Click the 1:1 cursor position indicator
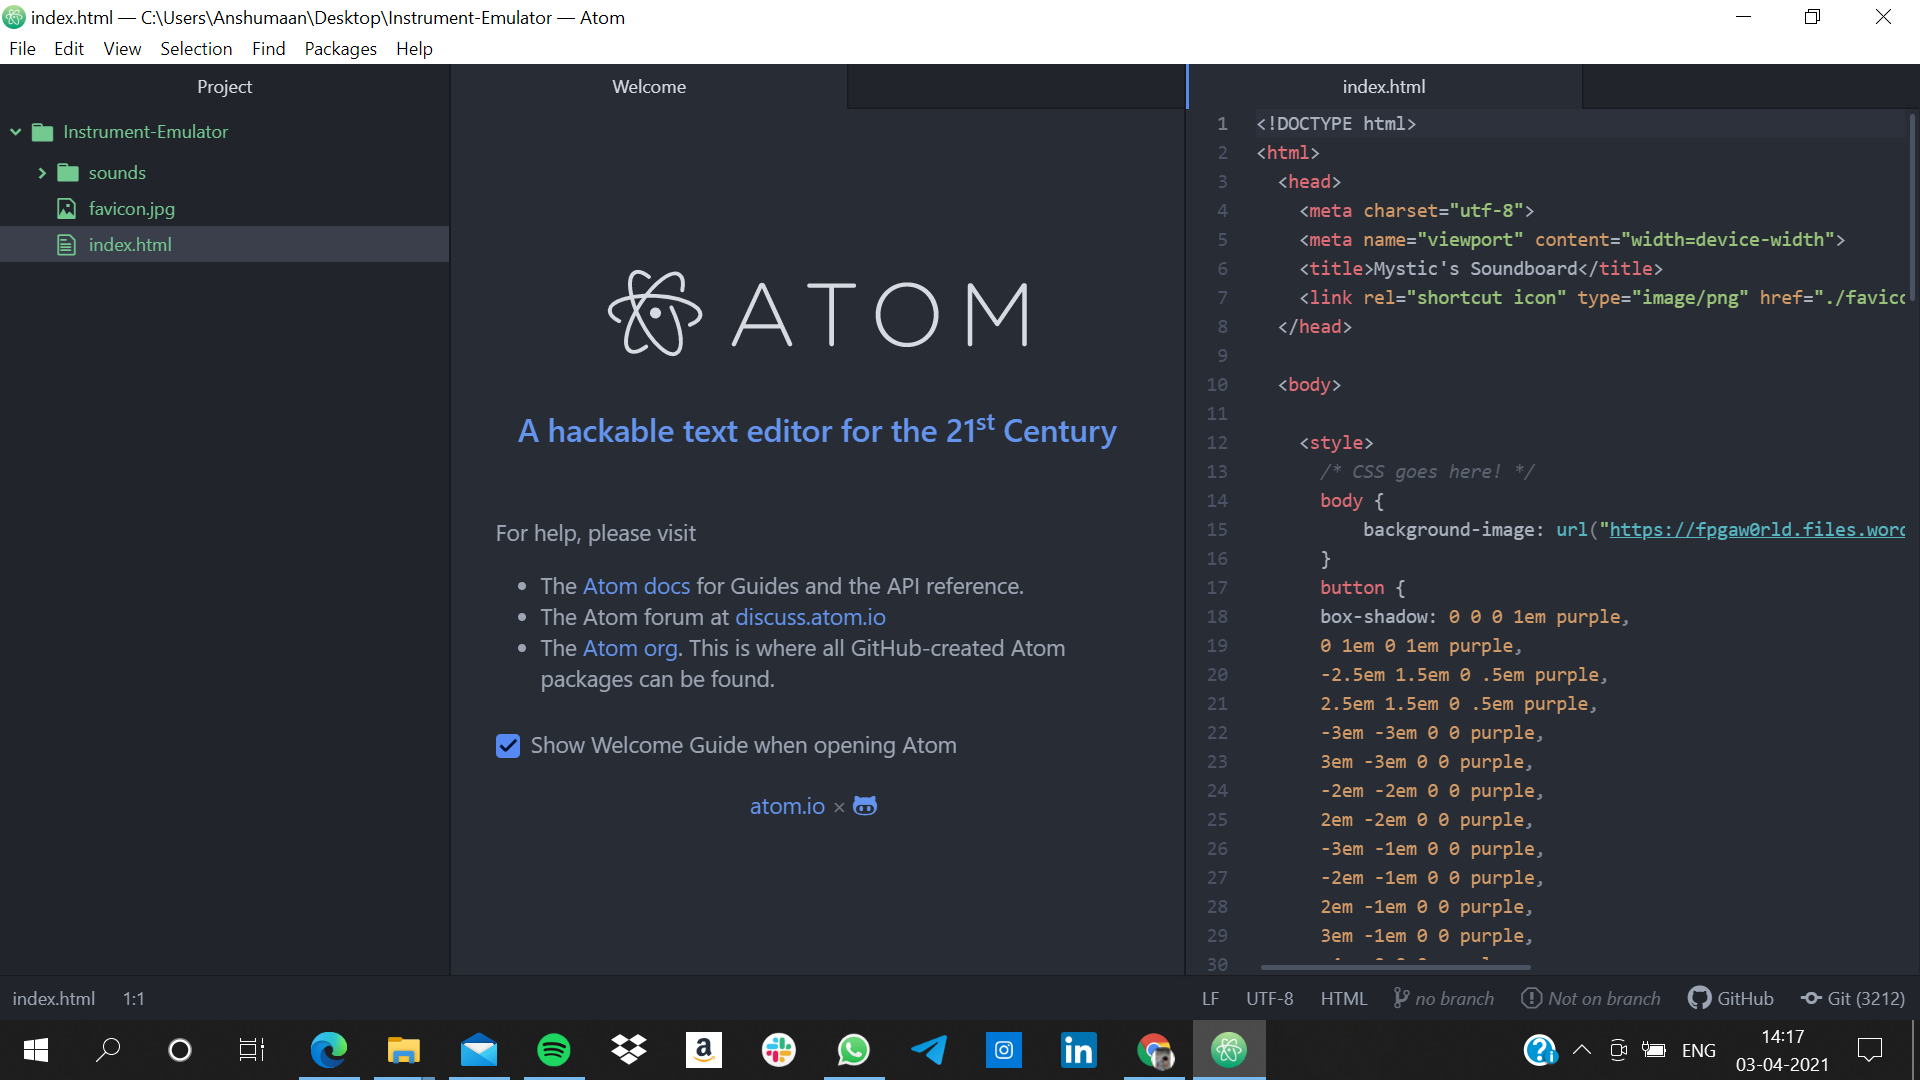The image size is (1920, 1080). (134, 998)
